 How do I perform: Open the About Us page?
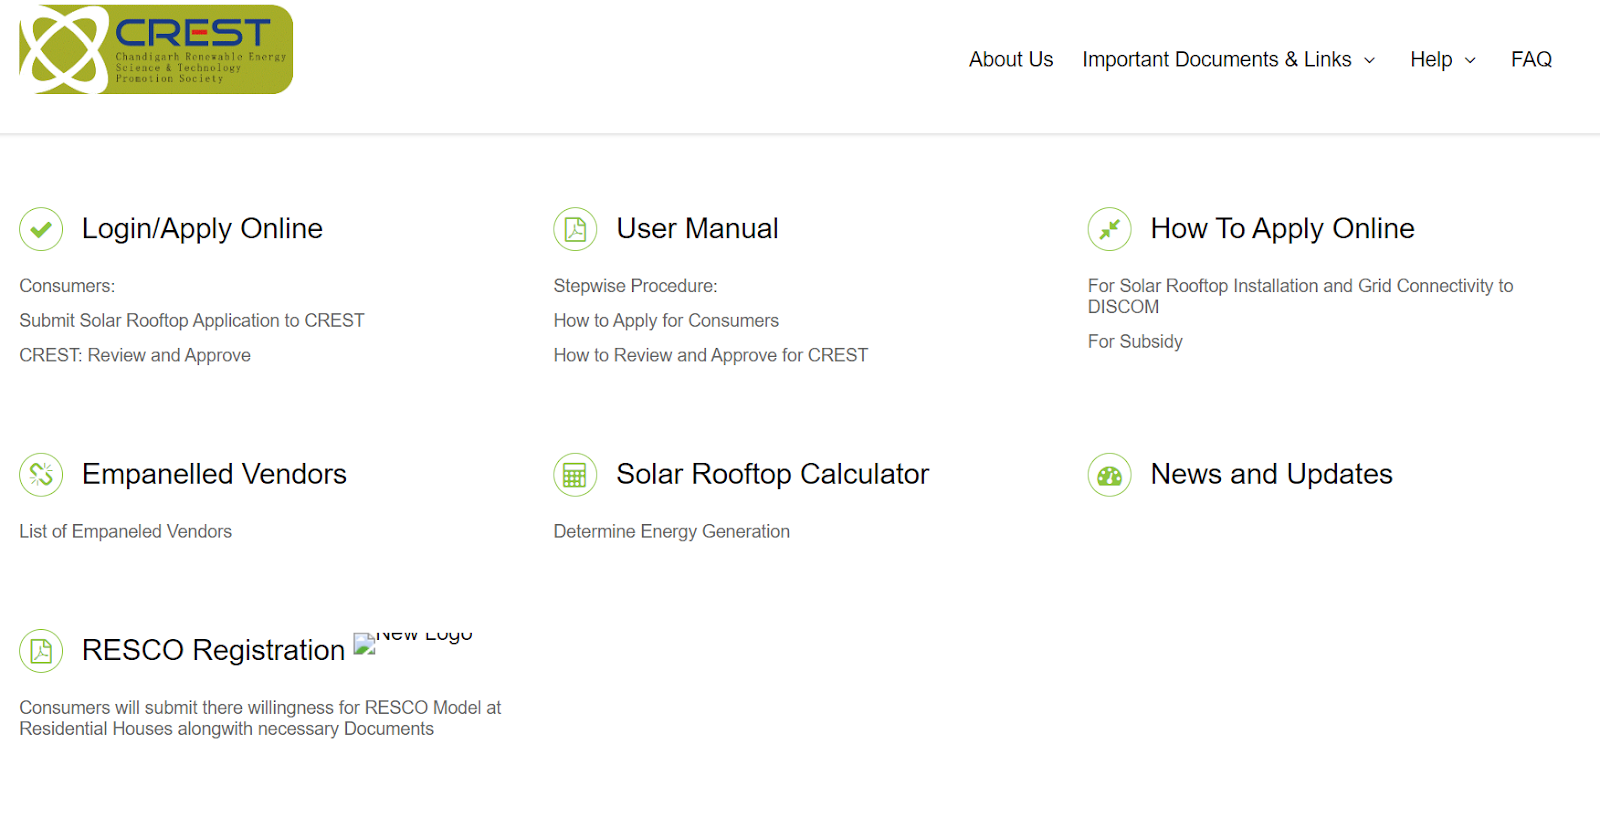tap(1011, 60)
